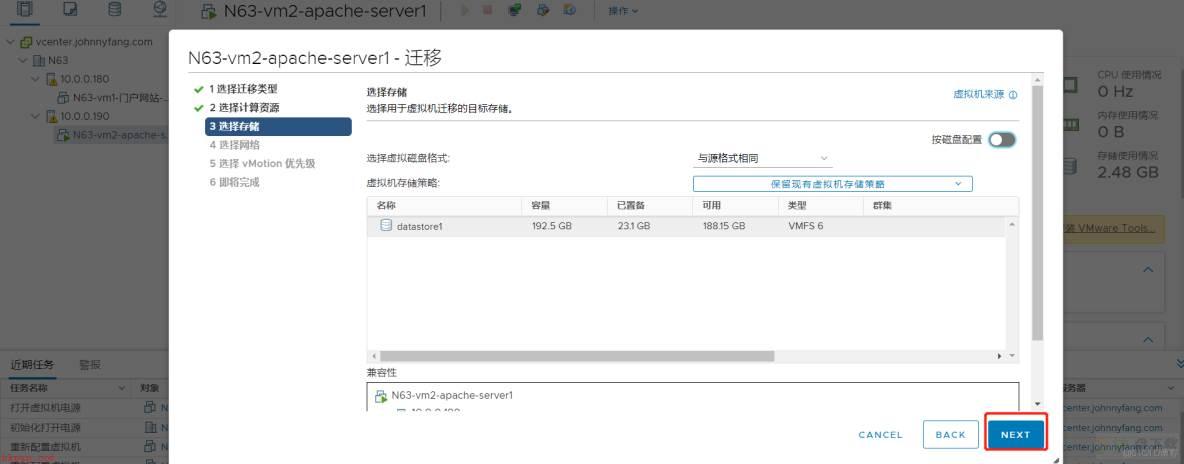
Task: Open the 虚拟机存储策略 dropdown
Action: pos(832,184)
